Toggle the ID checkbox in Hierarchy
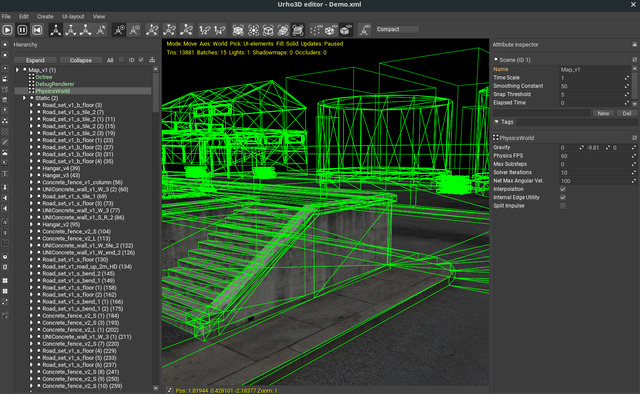Screen dimensions: 640x394 141,60
